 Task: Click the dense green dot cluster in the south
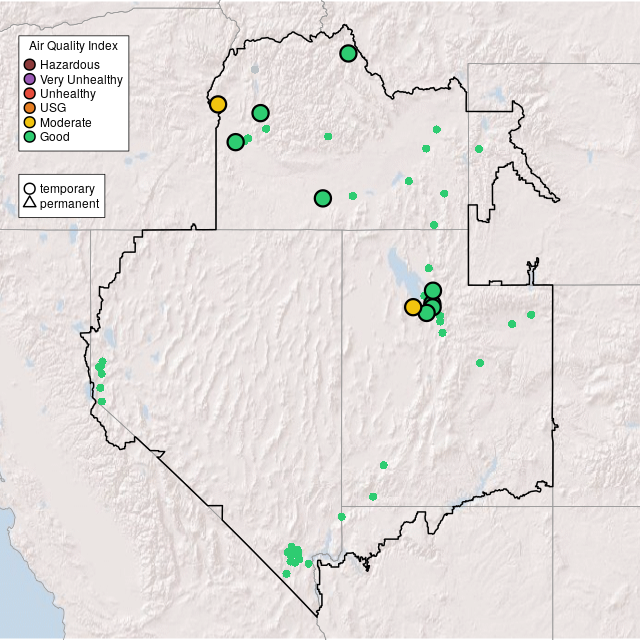pyautogui.click(x=293, y=554)
